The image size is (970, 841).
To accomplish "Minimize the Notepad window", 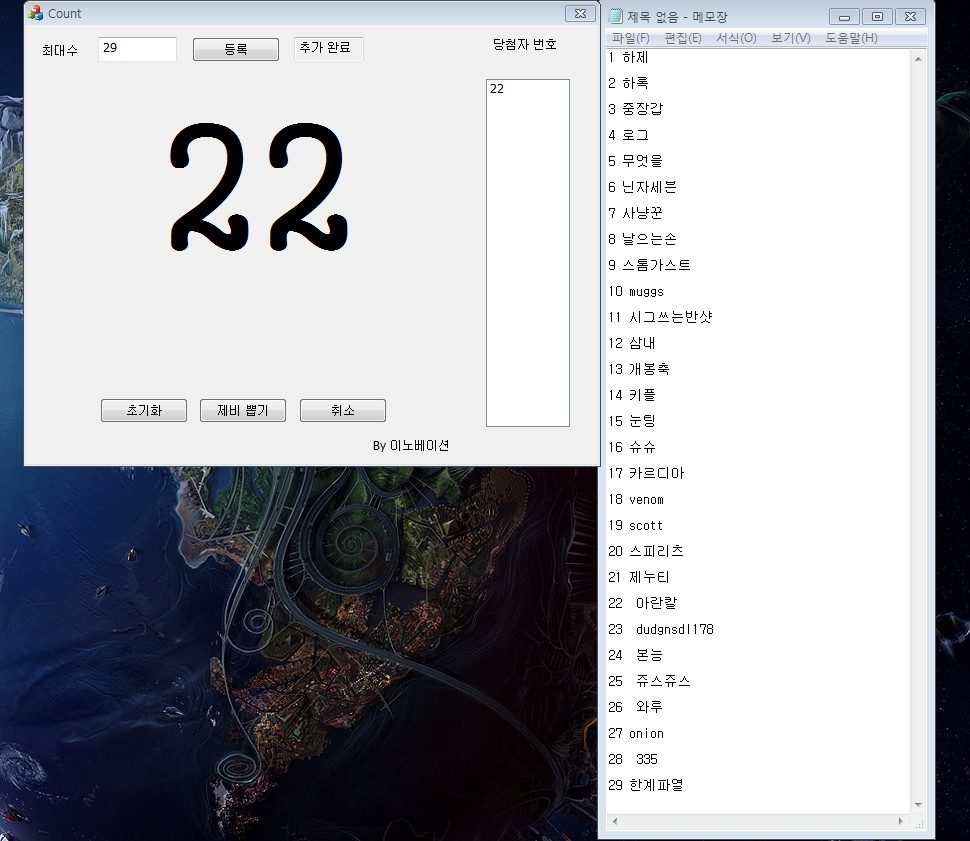I will (x=844, y=17).
